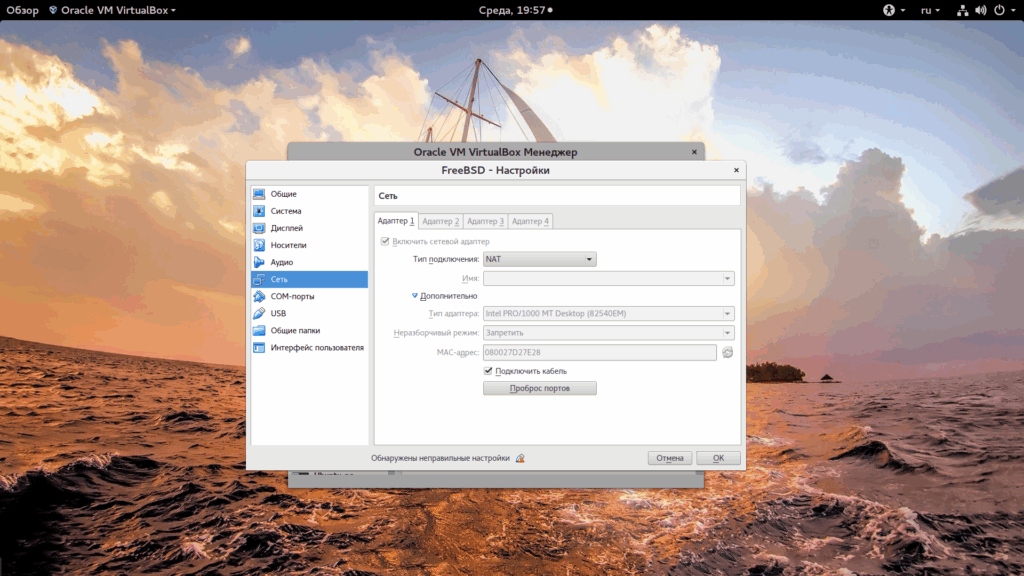The image size is (1024, 576).
Task: Regenerate MAC address with refresh icon
Action: 728,353
